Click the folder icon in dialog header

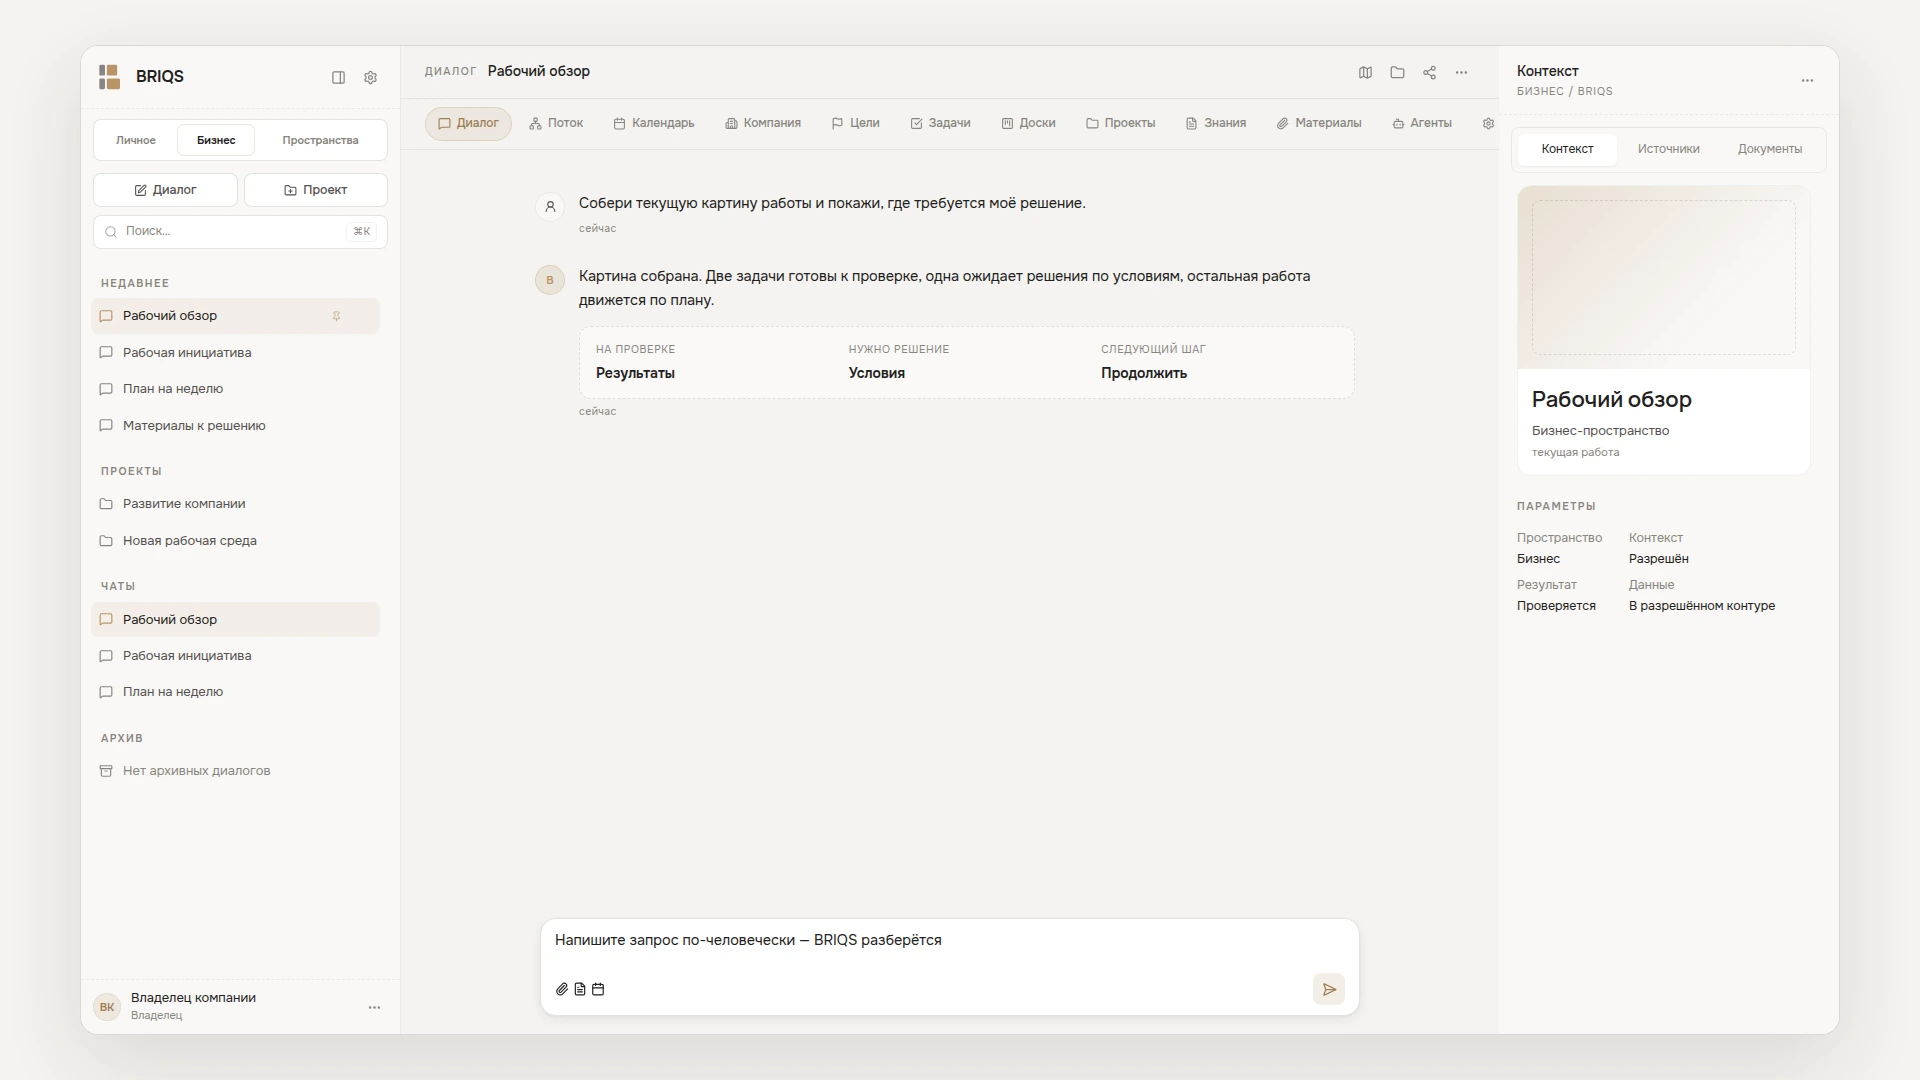(1397, 72)
